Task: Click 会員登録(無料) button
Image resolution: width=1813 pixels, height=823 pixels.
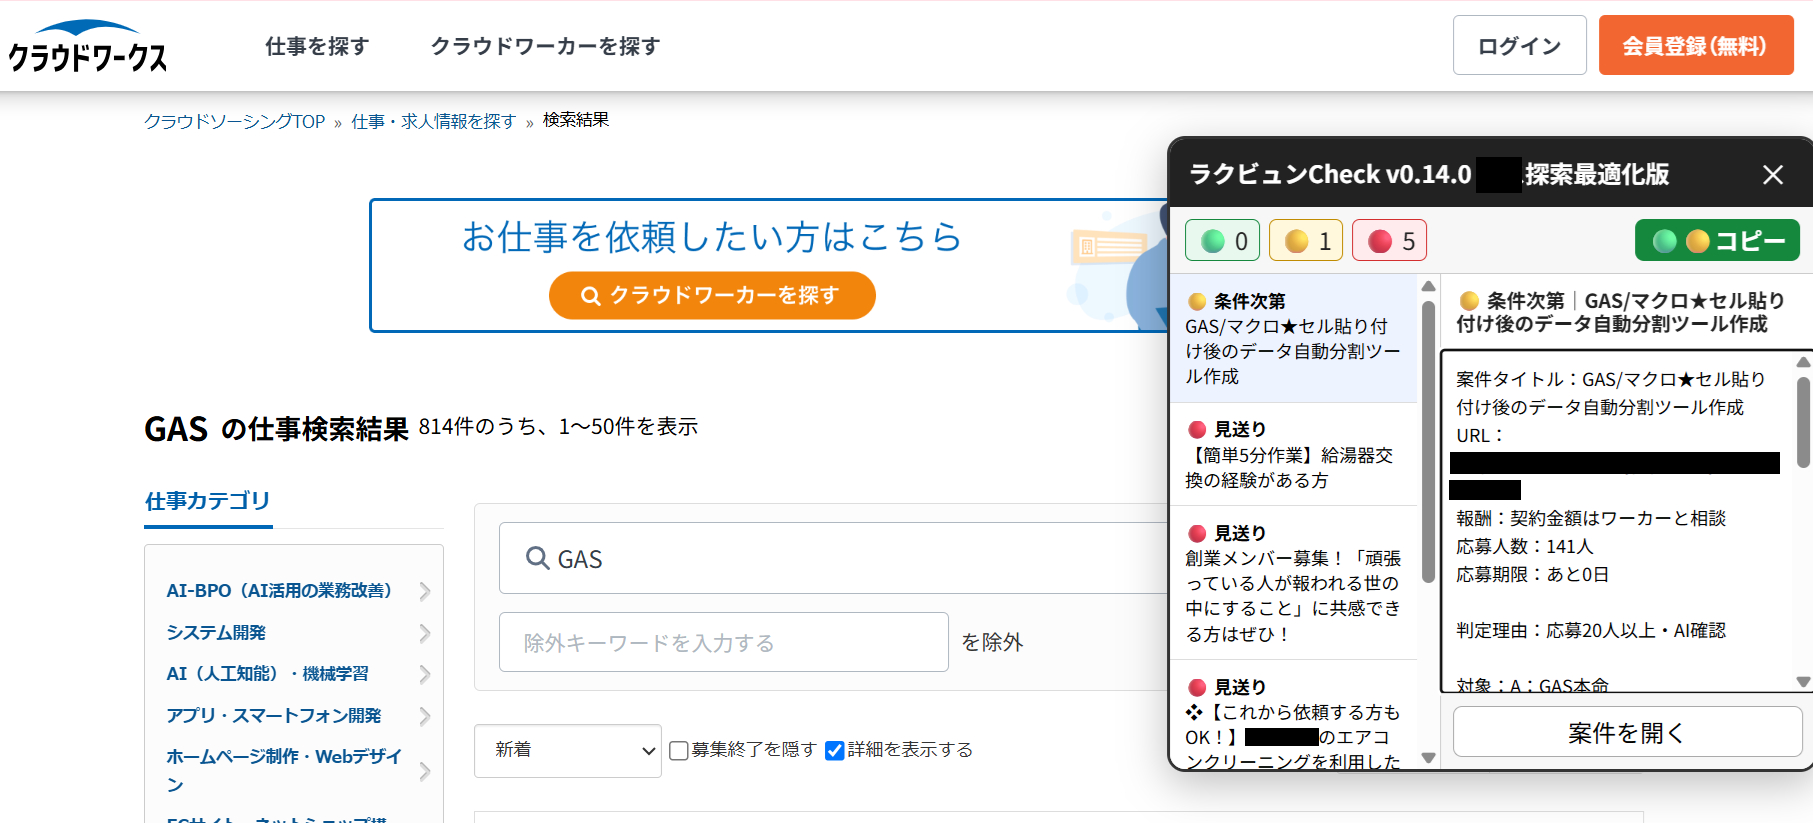Action: [1696, 45]
